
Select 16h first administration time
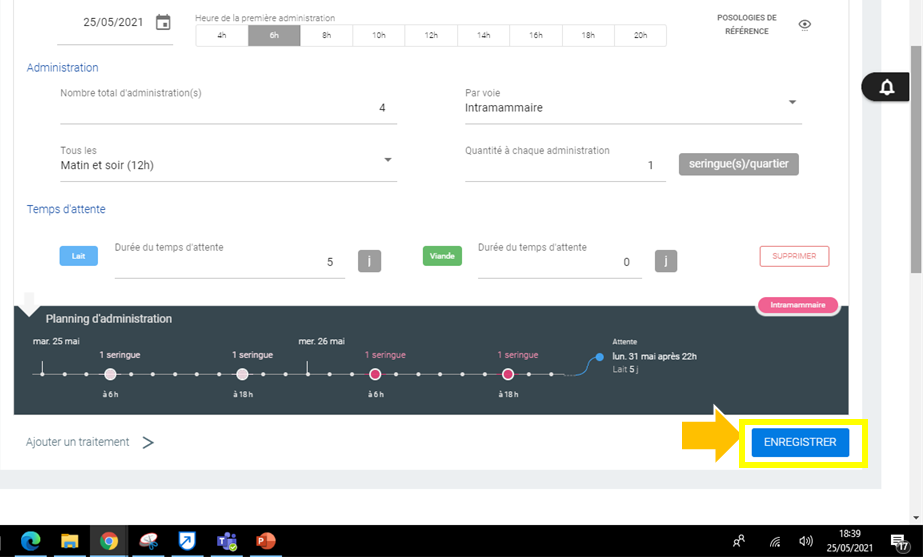click(536, 35)
